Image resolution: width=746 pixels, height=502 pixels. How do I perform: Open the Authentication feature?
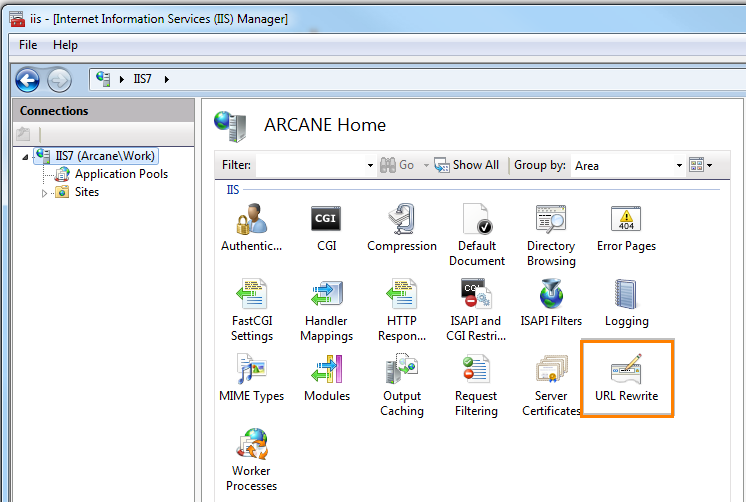(252, 227)
